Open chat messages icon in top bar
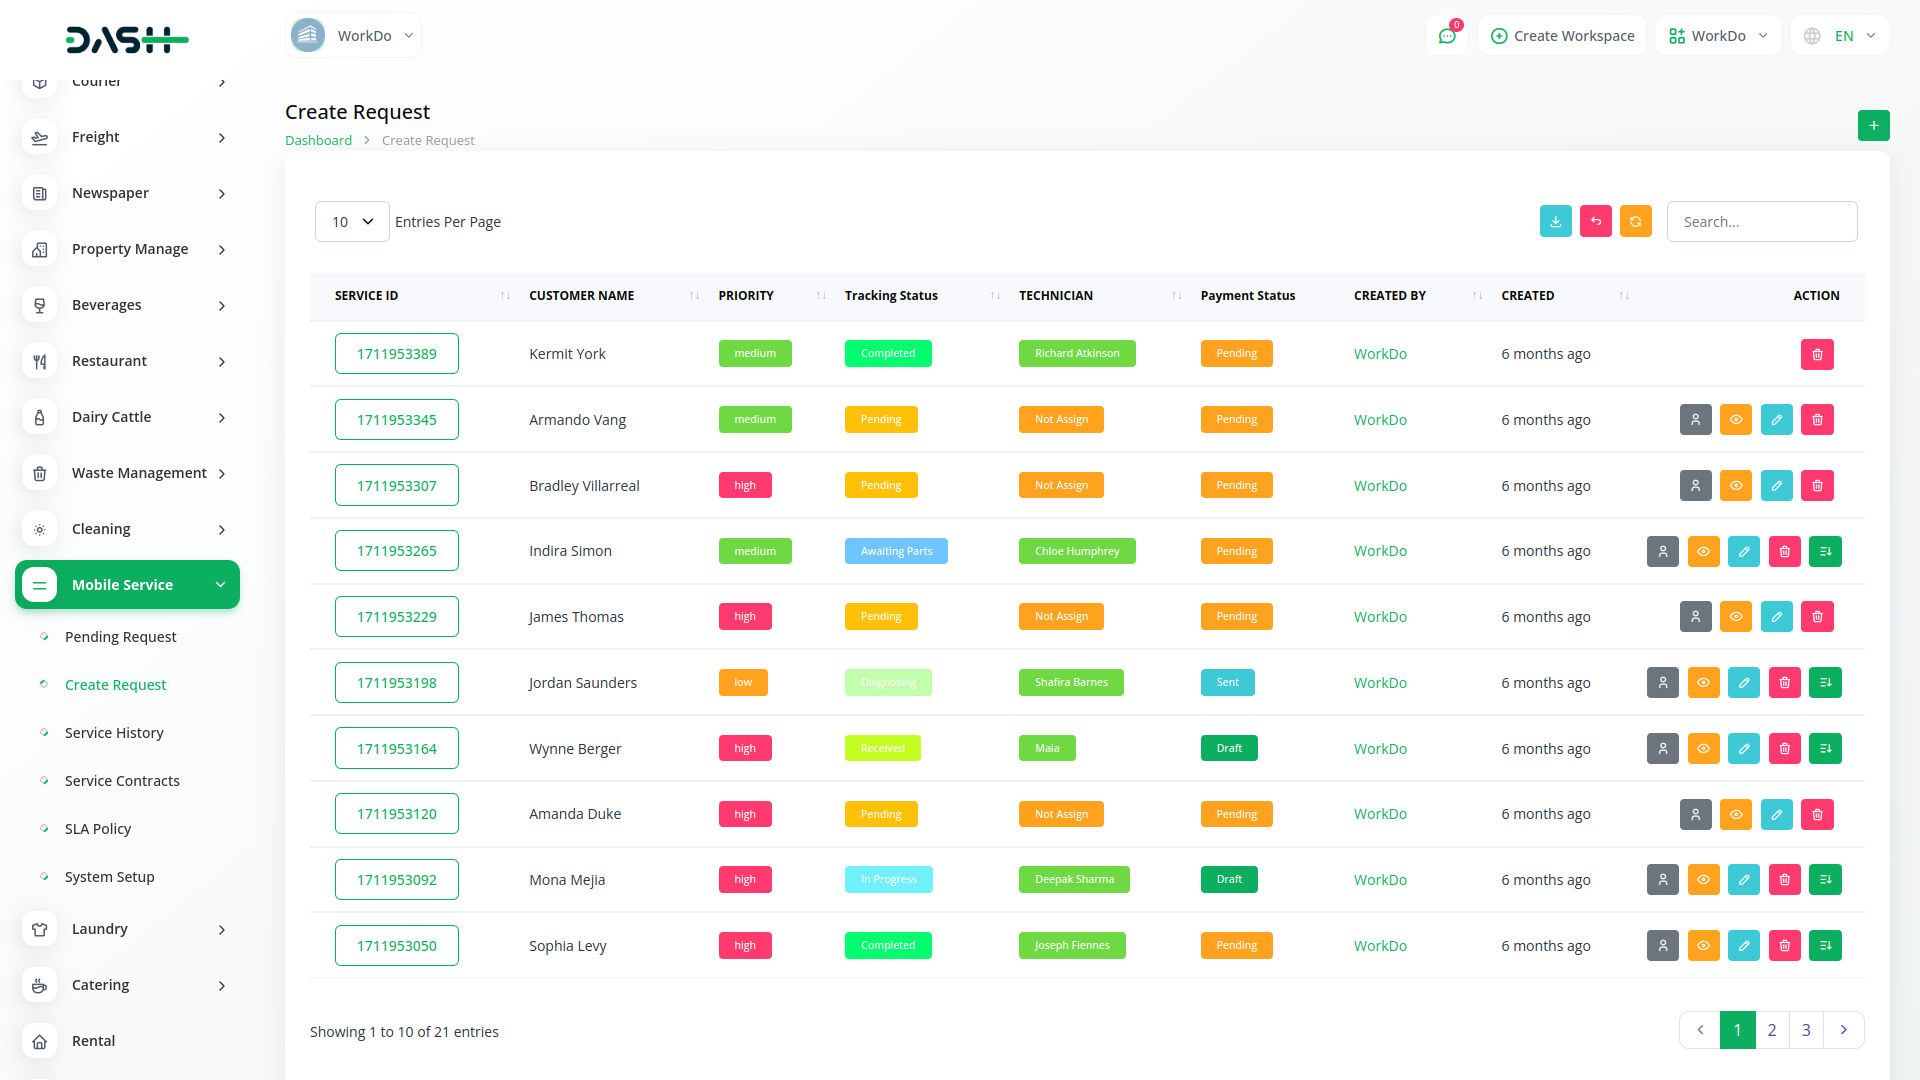 pos(1446,36)
